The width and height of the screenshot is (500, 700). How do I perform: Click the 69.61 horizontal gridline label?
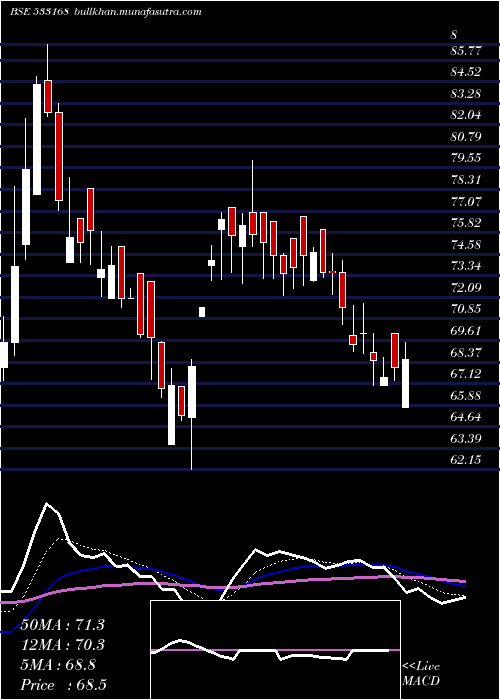(466, 330)
